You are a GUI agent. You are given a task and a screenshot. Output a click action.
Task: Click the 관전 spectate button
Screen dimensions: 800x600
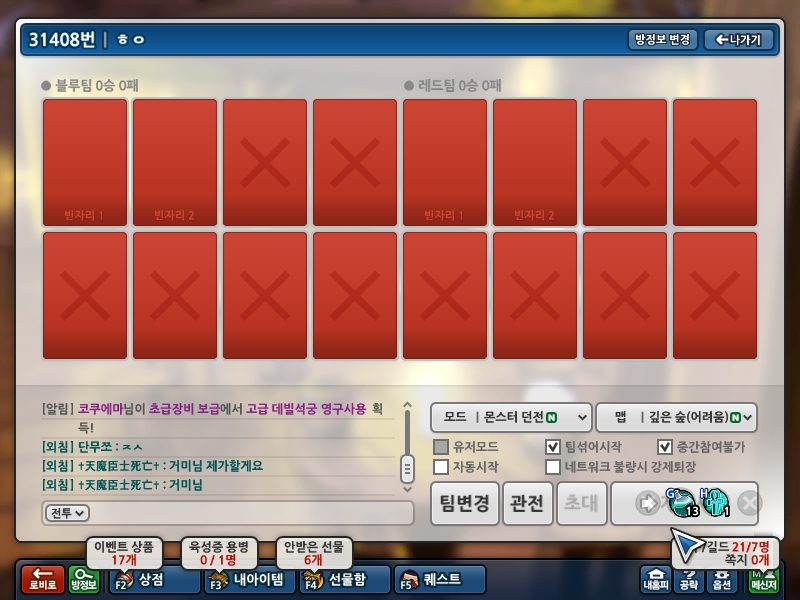click(528, 504)
